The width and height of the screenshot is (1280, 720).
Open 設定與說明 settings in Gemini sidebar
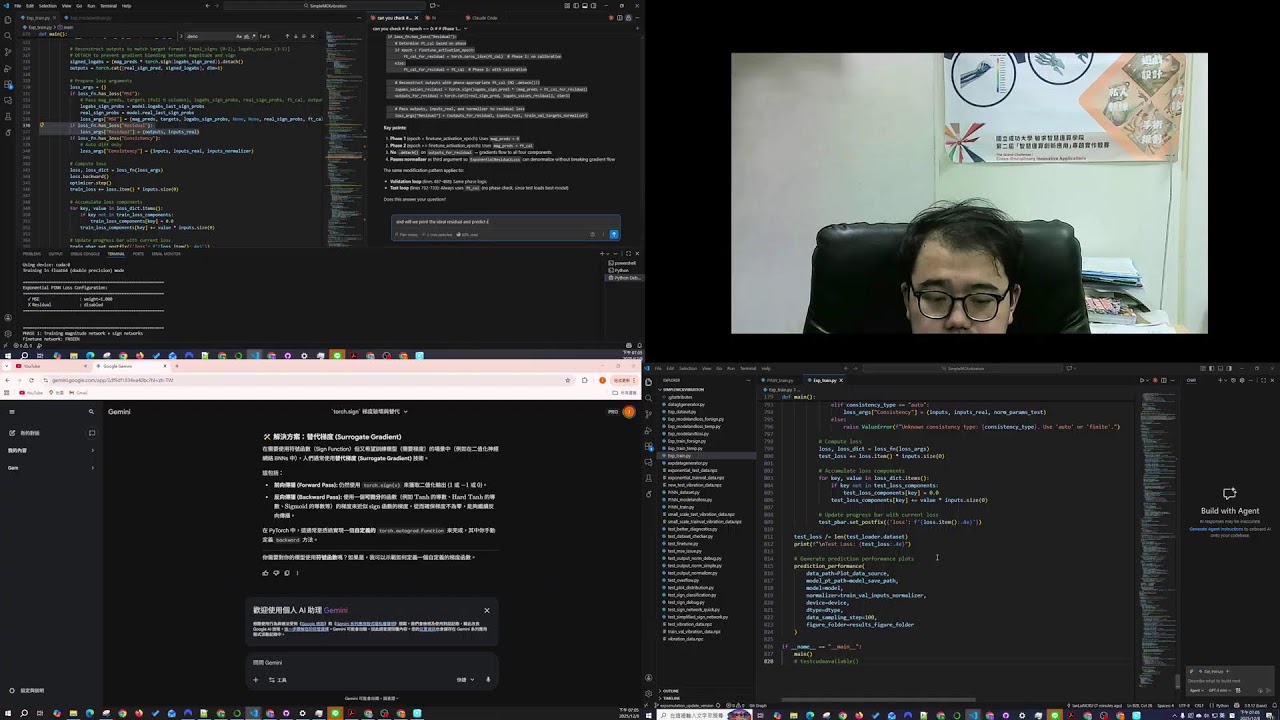[x=28, y=690]
